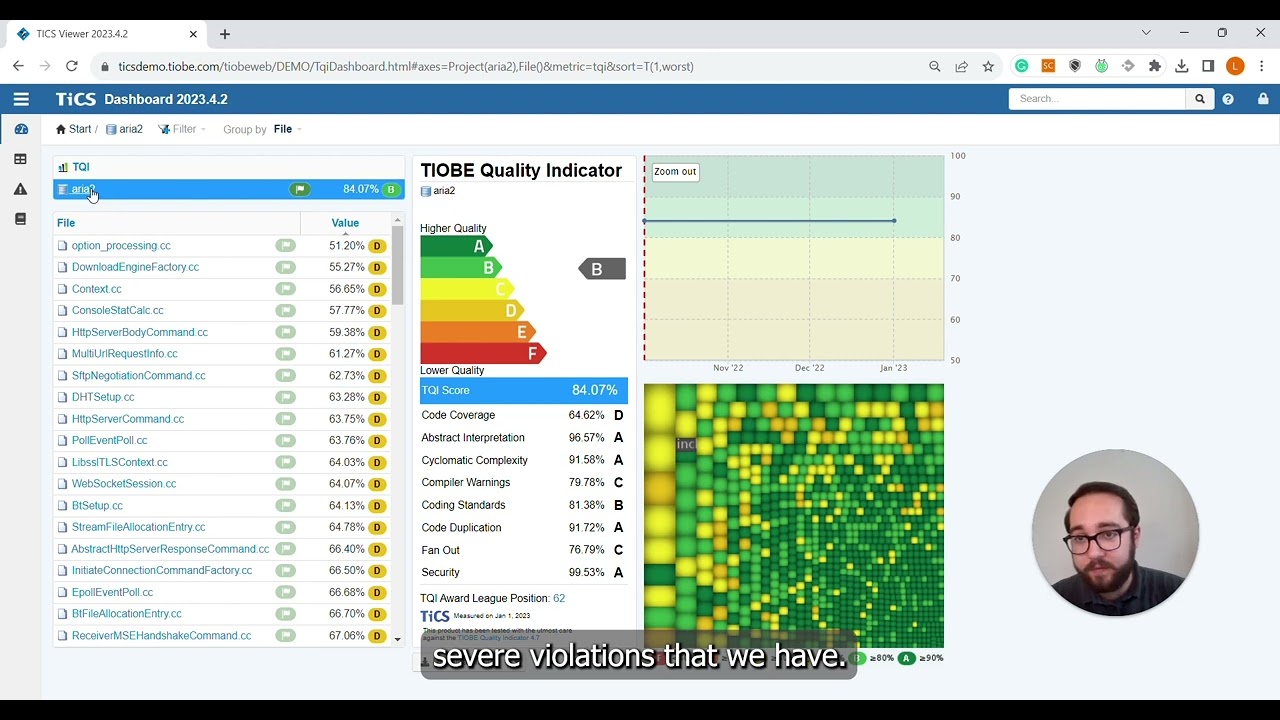This screenshot has height=720, width=1280.
Task: Open option_processing.cc file
Action: click(121, 245)
